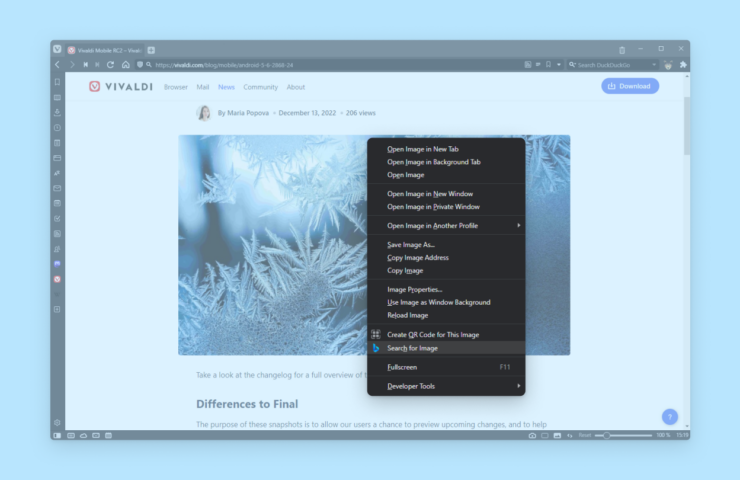Go to the home page

[x=126, y=65]
